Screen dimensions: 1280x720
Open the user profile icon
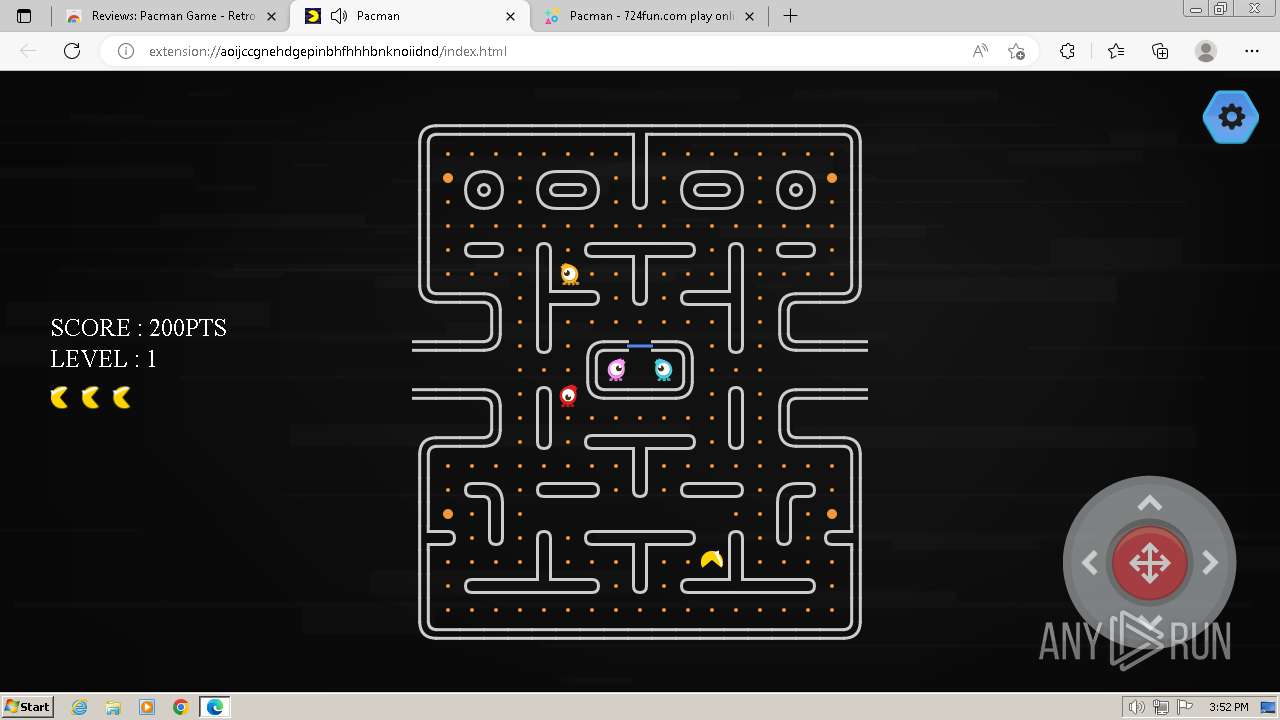(x=1206, y=51)
